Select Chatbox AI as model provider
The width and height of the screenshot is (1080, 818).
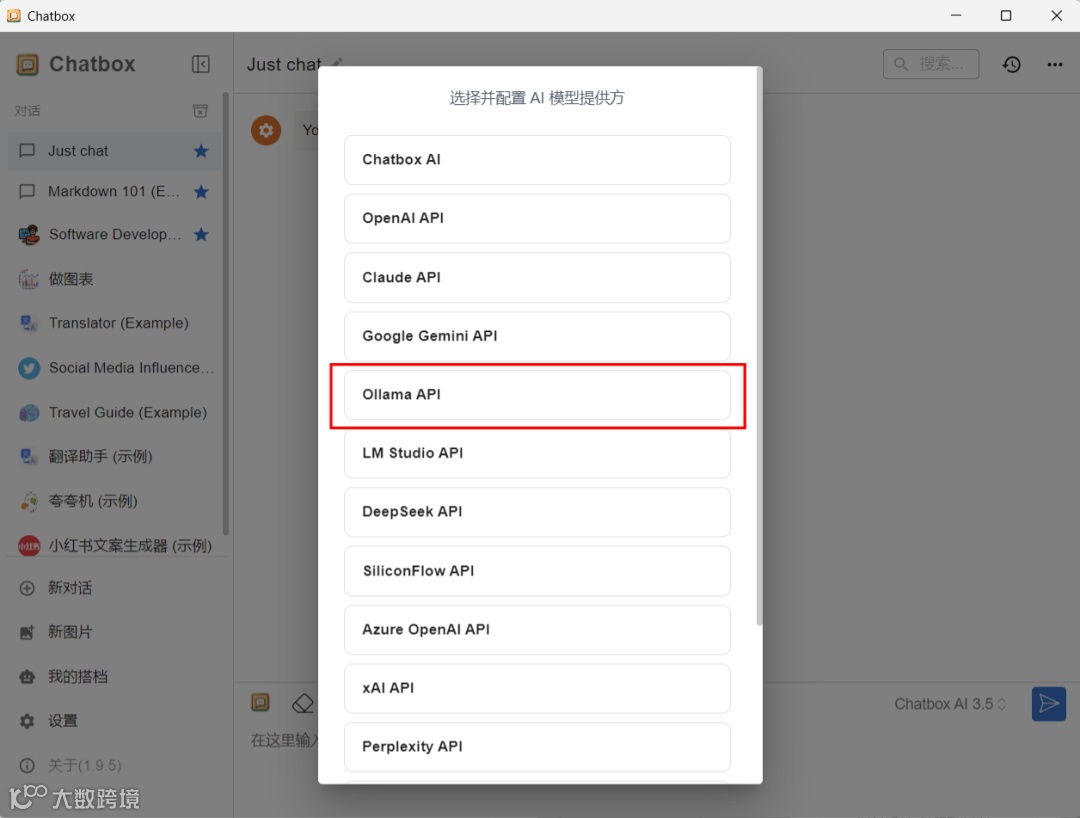(537, 160)
